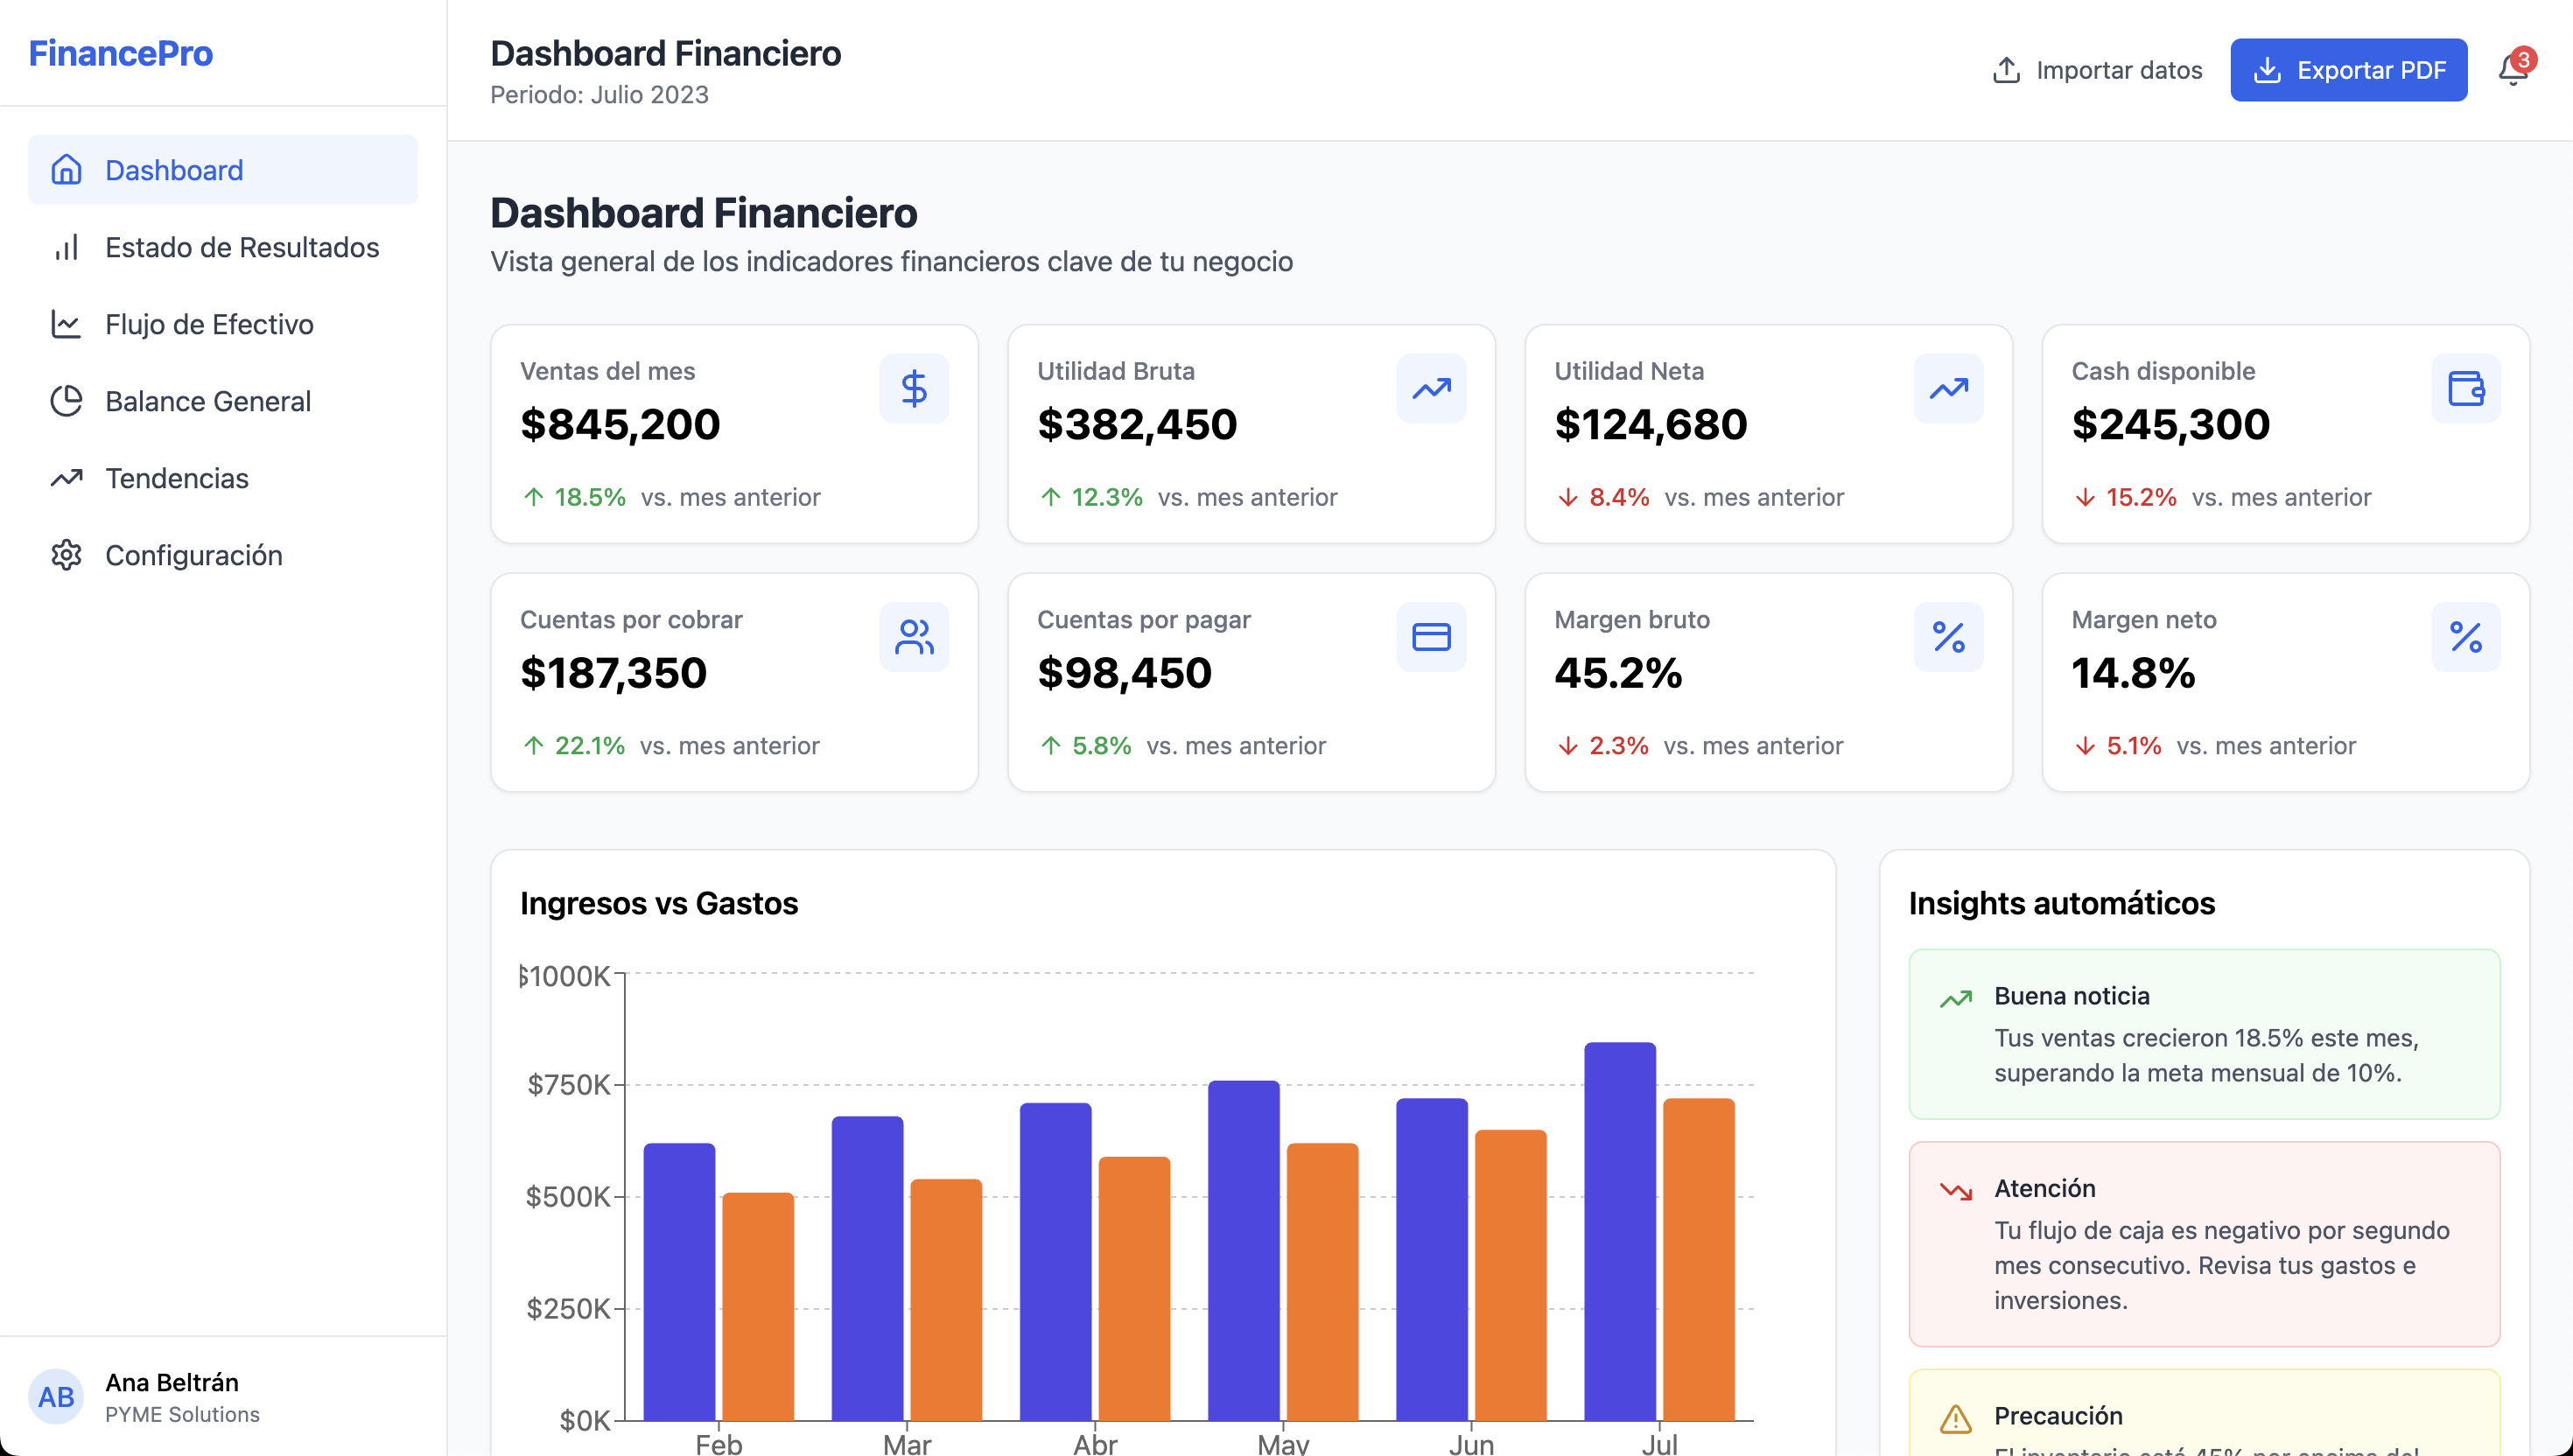Image resolution: width=2573 pixels, height=1456 pixels.
Task: Select Tendencias in the sidebar
Action: point(176,478)
